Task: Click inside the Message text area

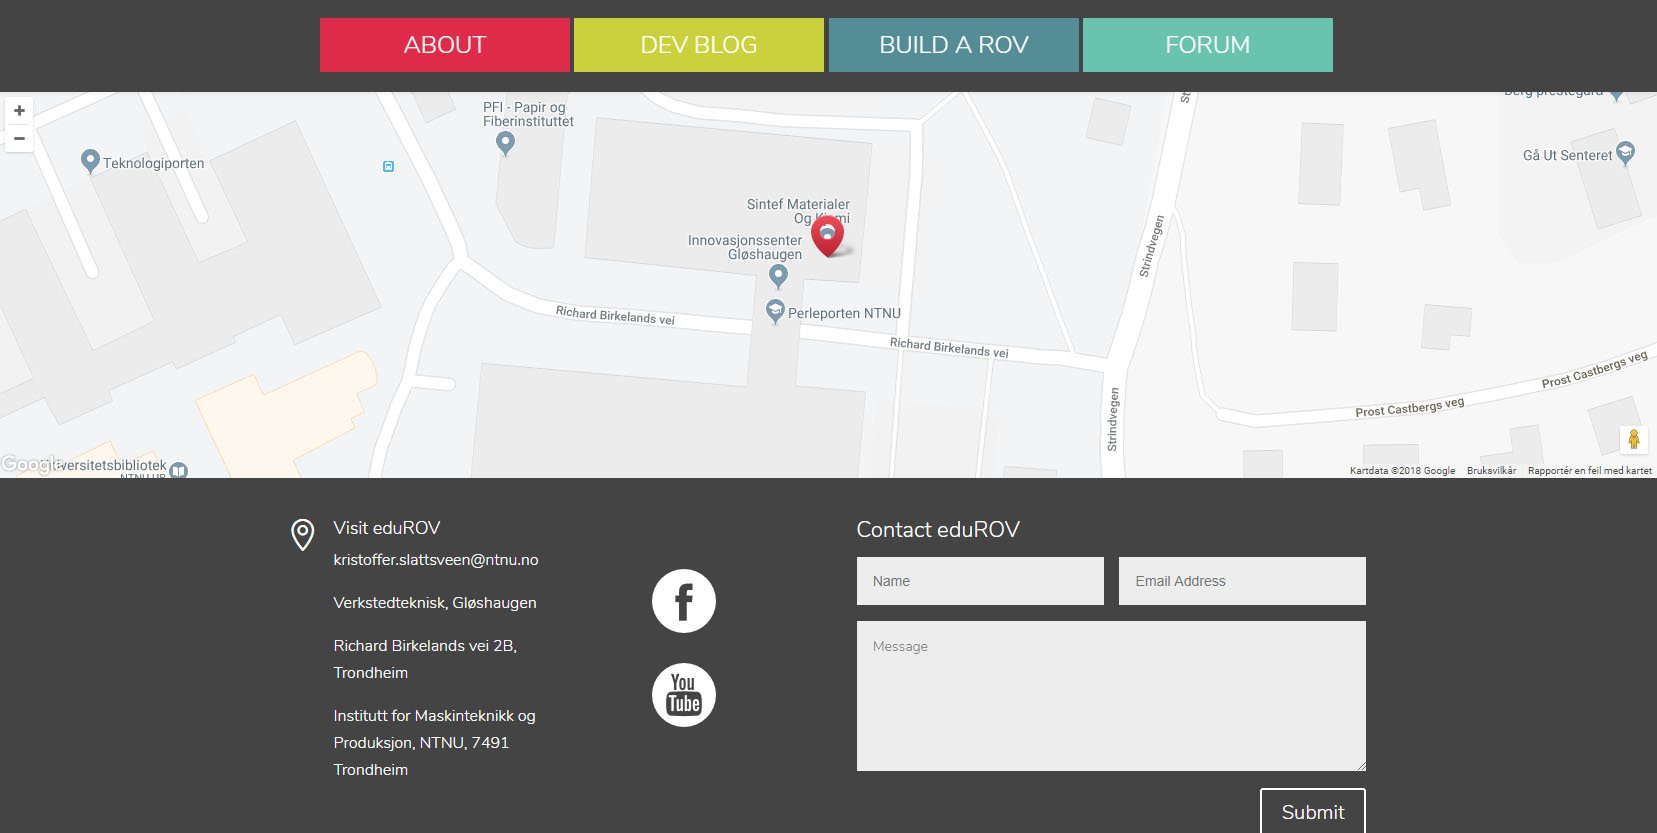Action: click(1111, 696)
